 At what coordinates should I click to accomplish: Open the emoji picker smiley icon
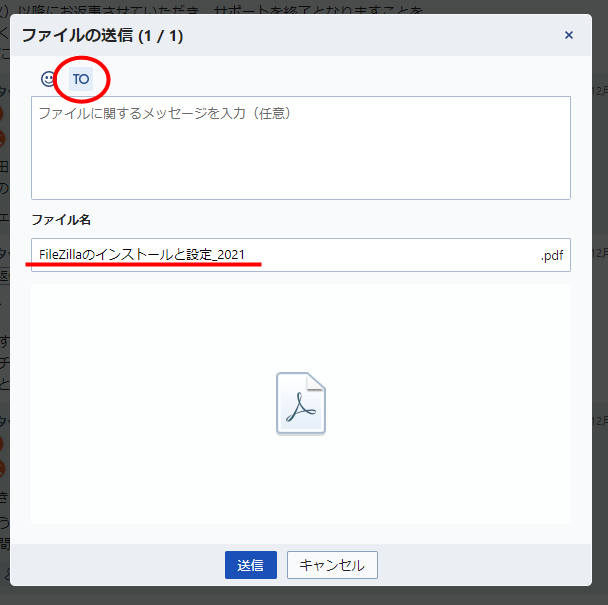48,78
